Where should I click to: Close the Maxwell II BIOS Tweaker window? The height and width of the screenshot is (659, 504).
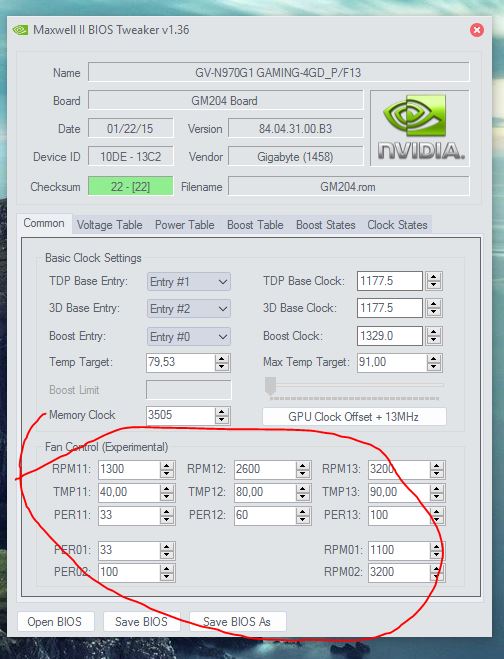[477, 30]
